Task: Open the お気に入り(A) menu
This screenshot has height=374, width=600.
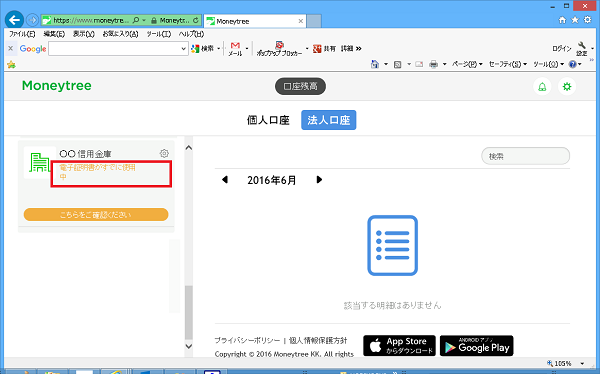Action: point(120,34)
